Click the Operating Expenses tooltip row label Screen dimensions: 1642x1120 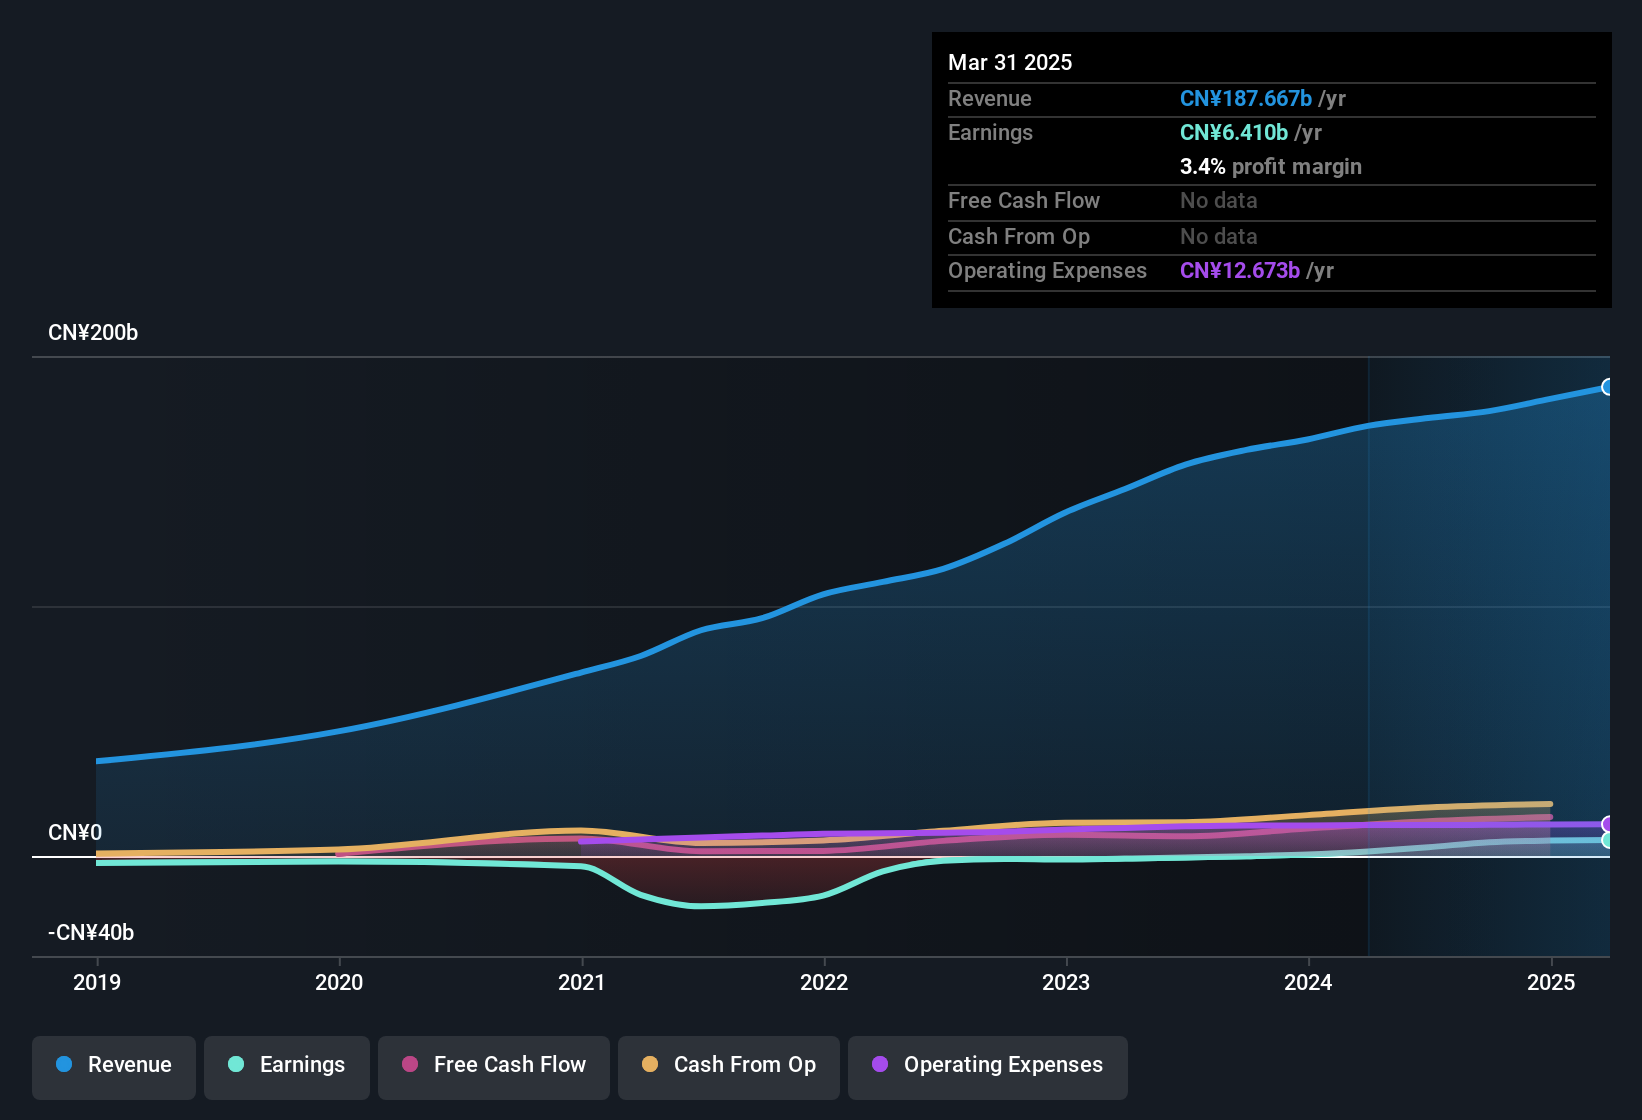pos(1047,271)
